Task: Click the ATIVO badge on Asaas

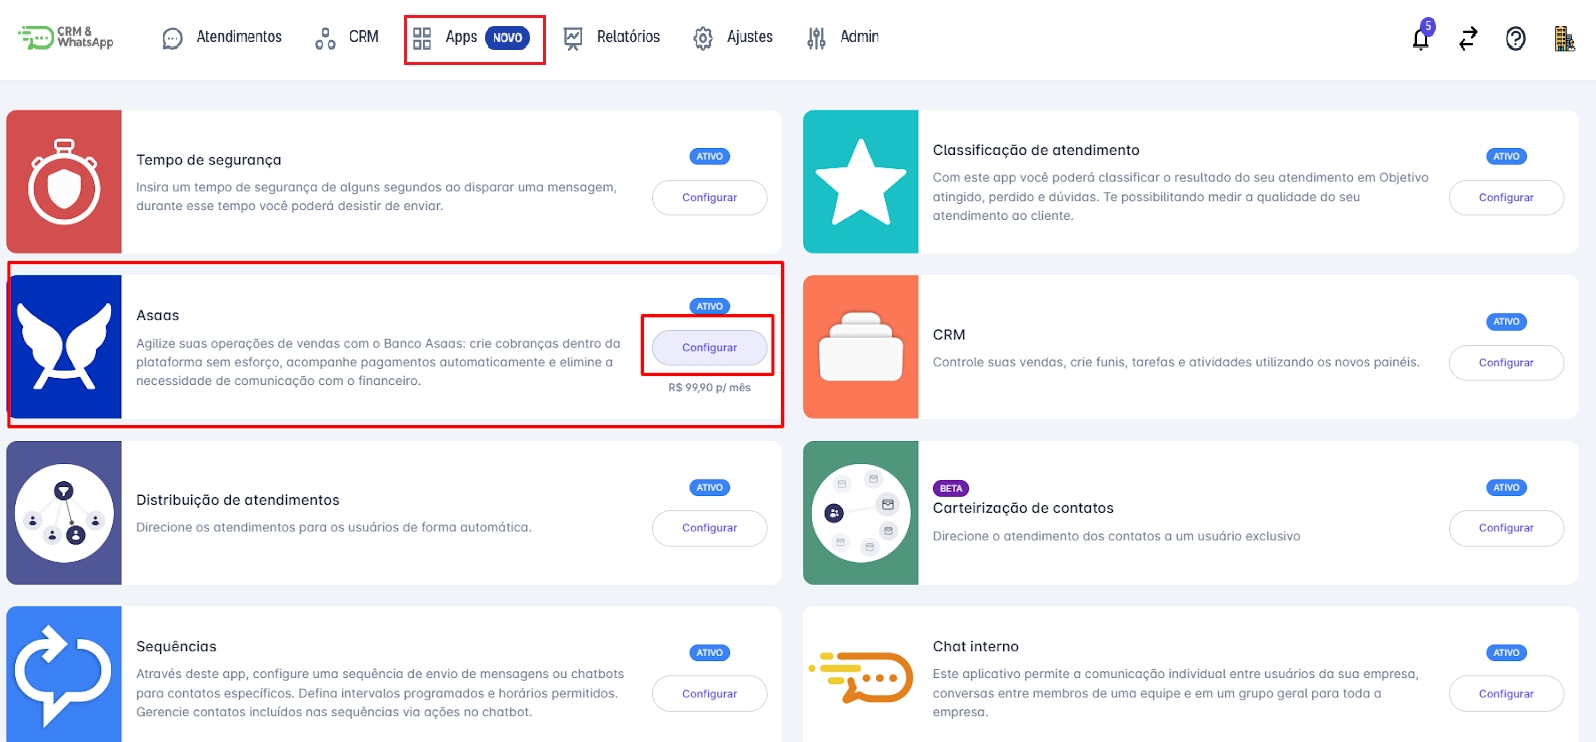Action: [x=710, y=307]
